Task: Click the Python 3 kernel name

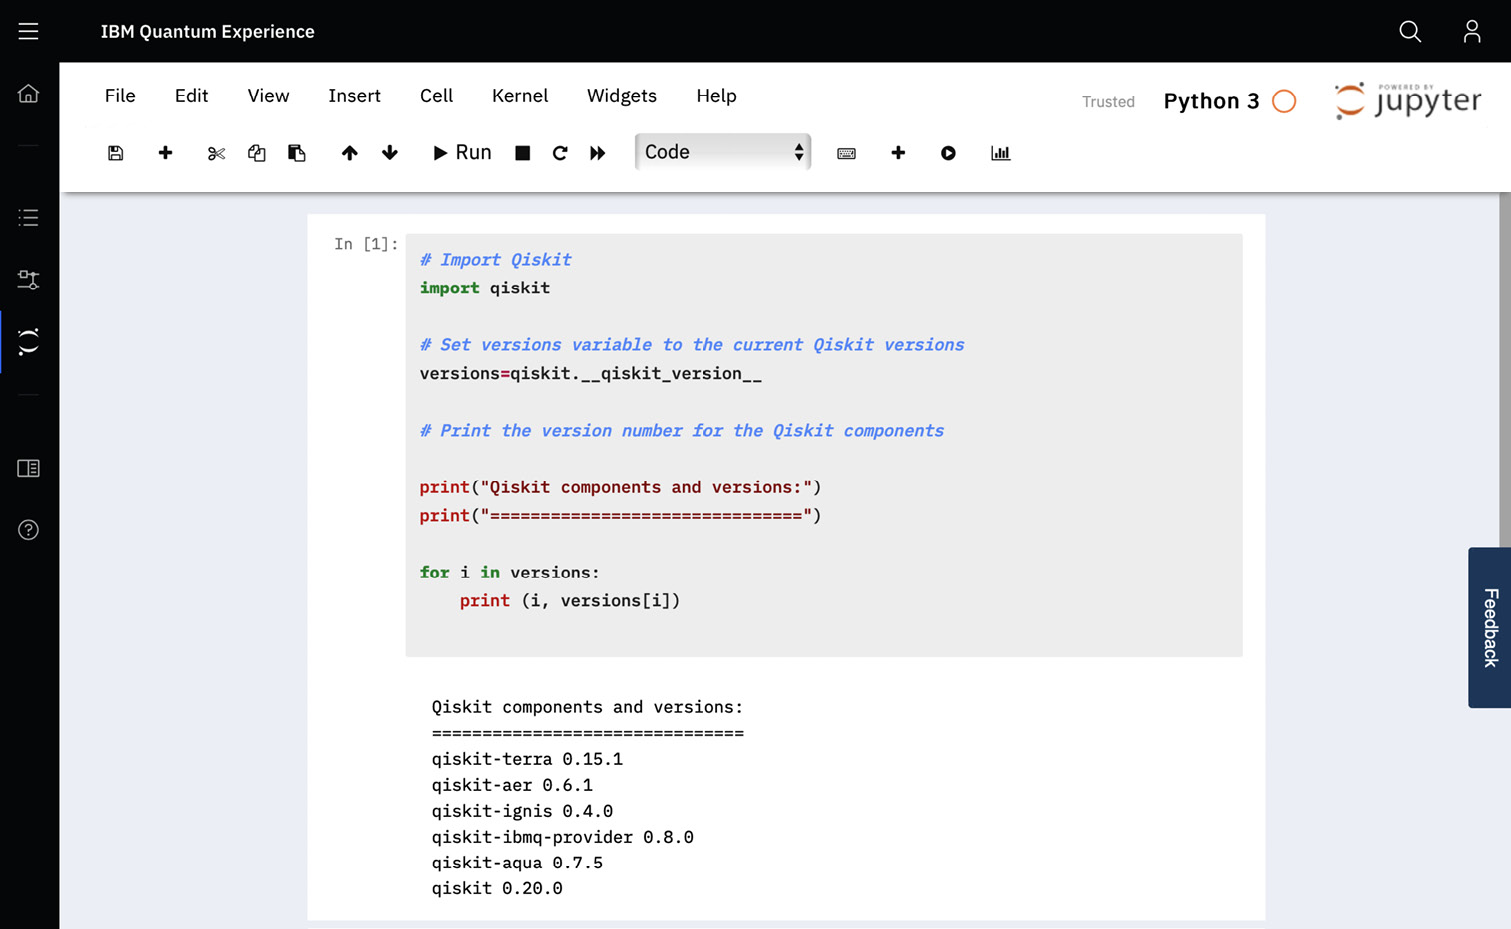Action: coord(1211,101)
